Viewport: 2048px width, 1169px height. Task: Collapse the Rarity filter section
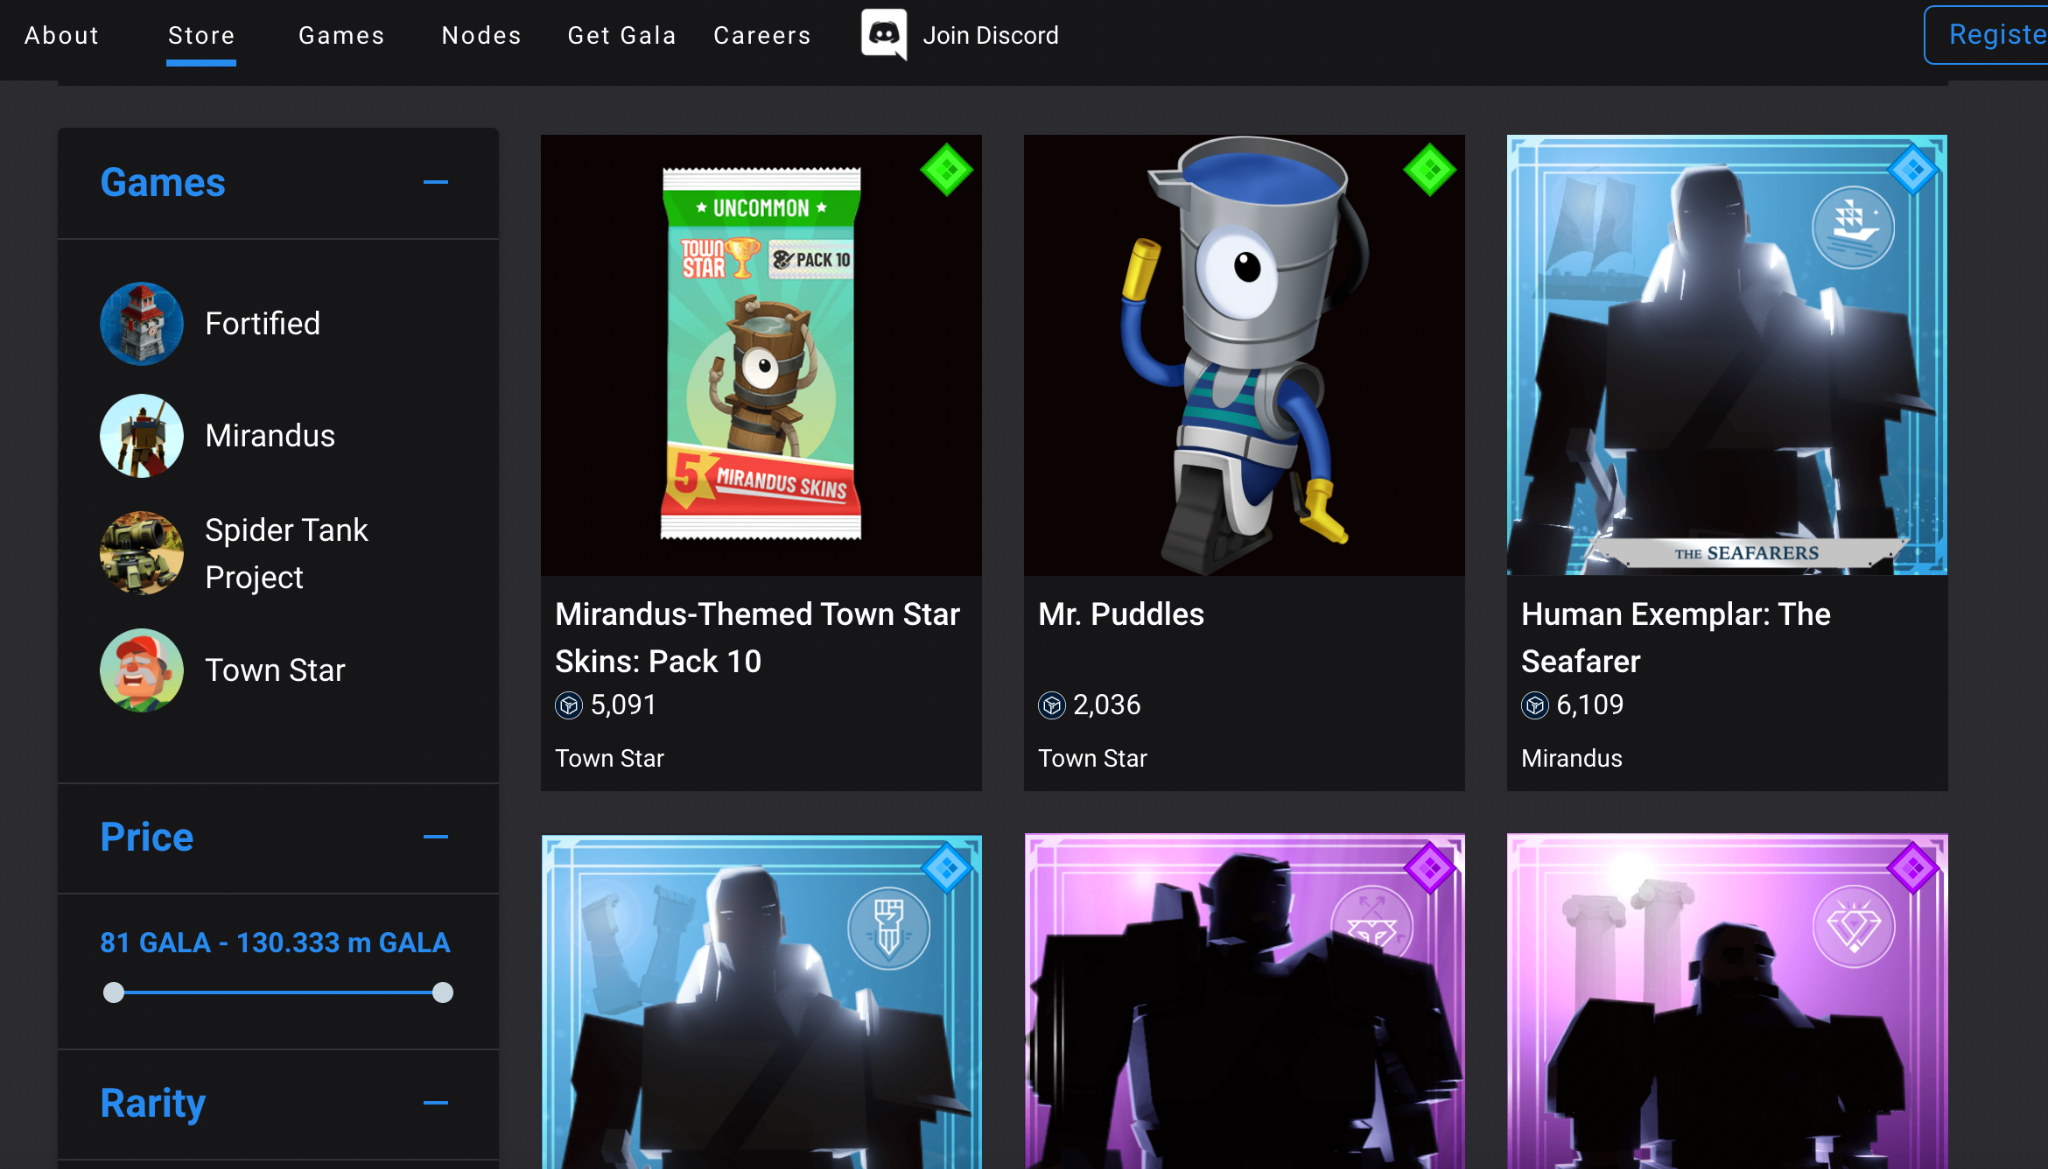tap(435, 1103)
